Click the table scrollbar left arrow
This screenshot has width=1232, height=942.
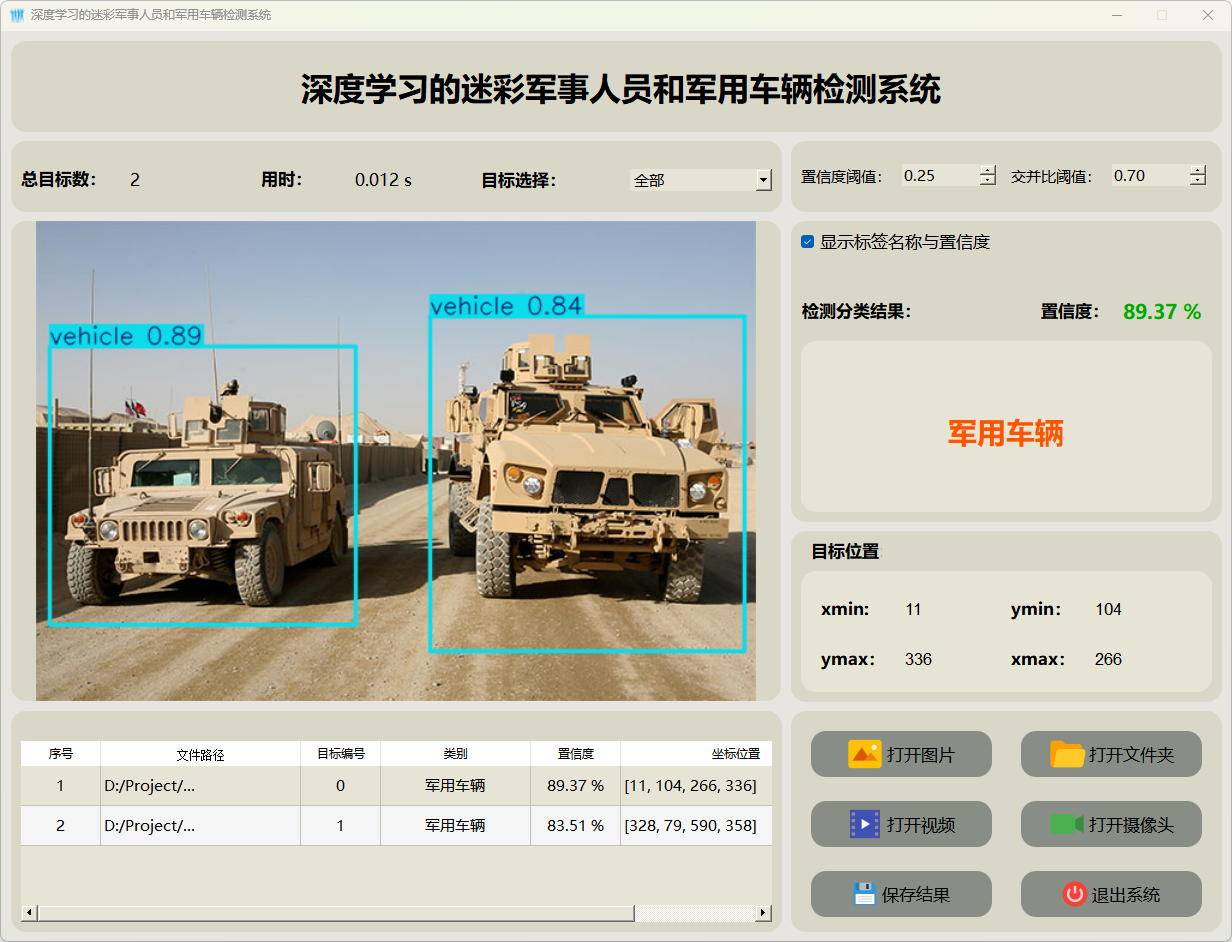pyautogui.click(x=29, y=913)
